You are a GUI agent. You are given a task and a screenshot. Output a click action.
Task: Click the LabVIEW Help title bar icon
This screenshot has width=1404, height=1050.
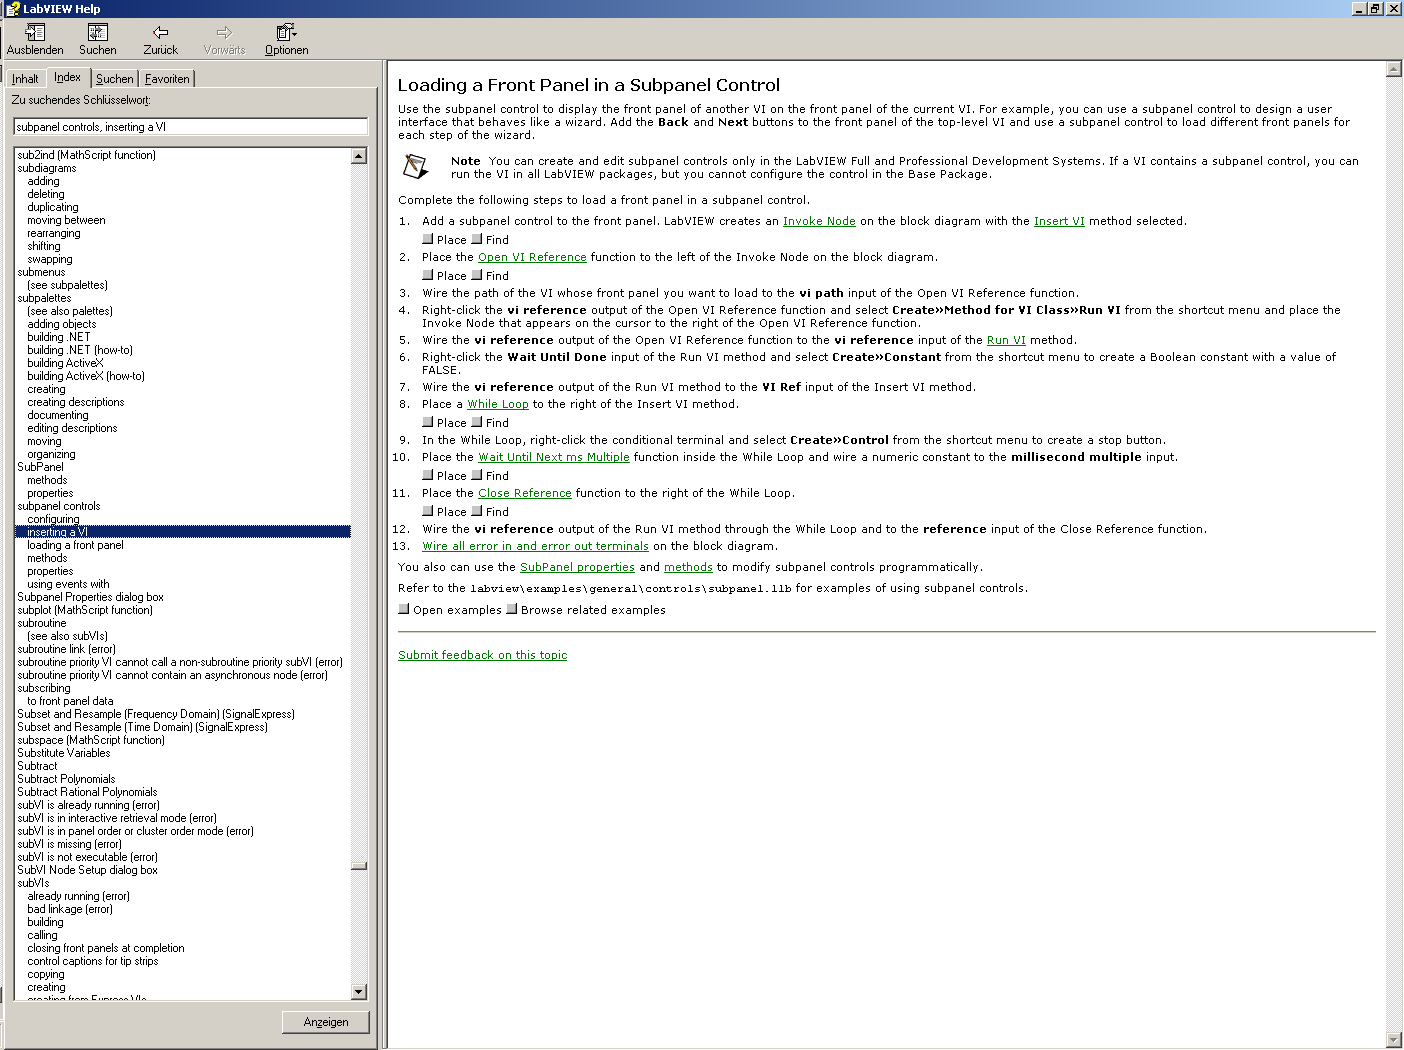[12, 9]
